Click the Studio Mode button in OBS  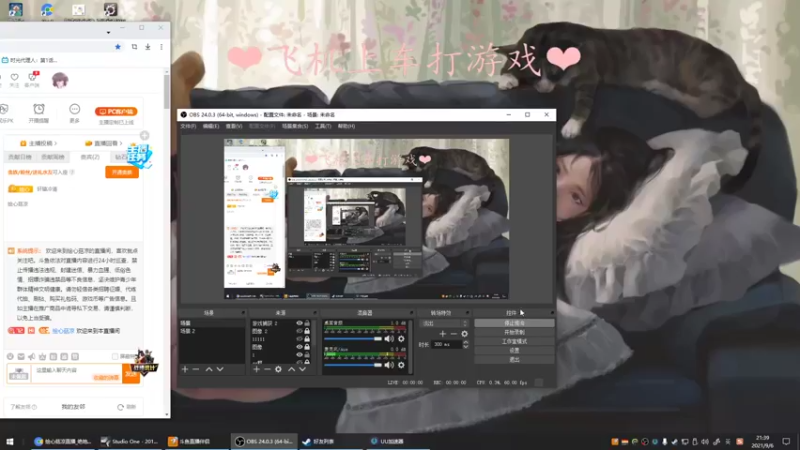coord(514,341)
